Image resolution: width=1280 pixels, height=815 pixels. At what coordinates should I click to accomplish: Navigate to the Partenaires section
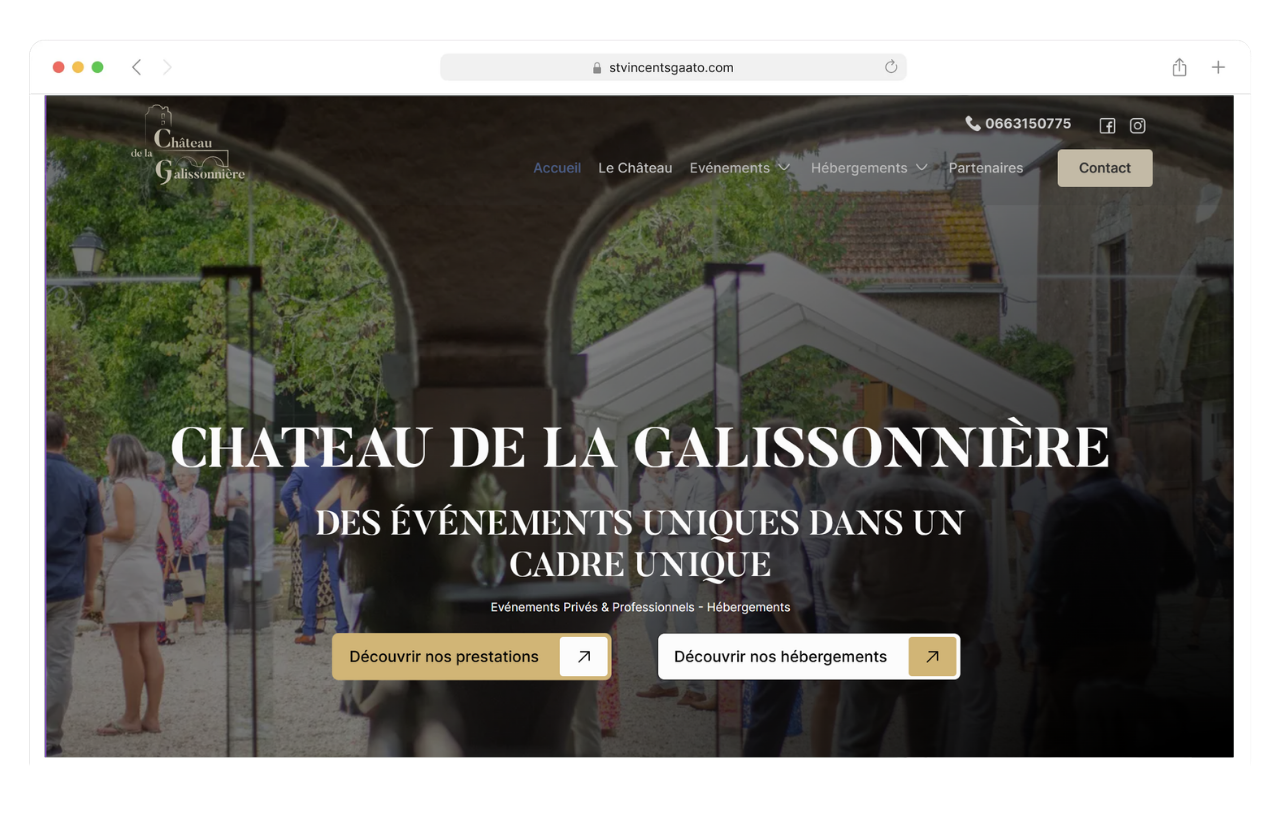[x=986, y=168]
